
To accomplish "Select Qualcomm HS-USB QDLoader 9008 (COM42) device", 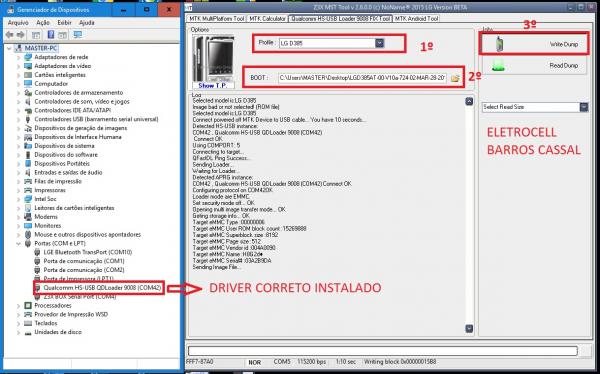I will click(x=102, y=287).
